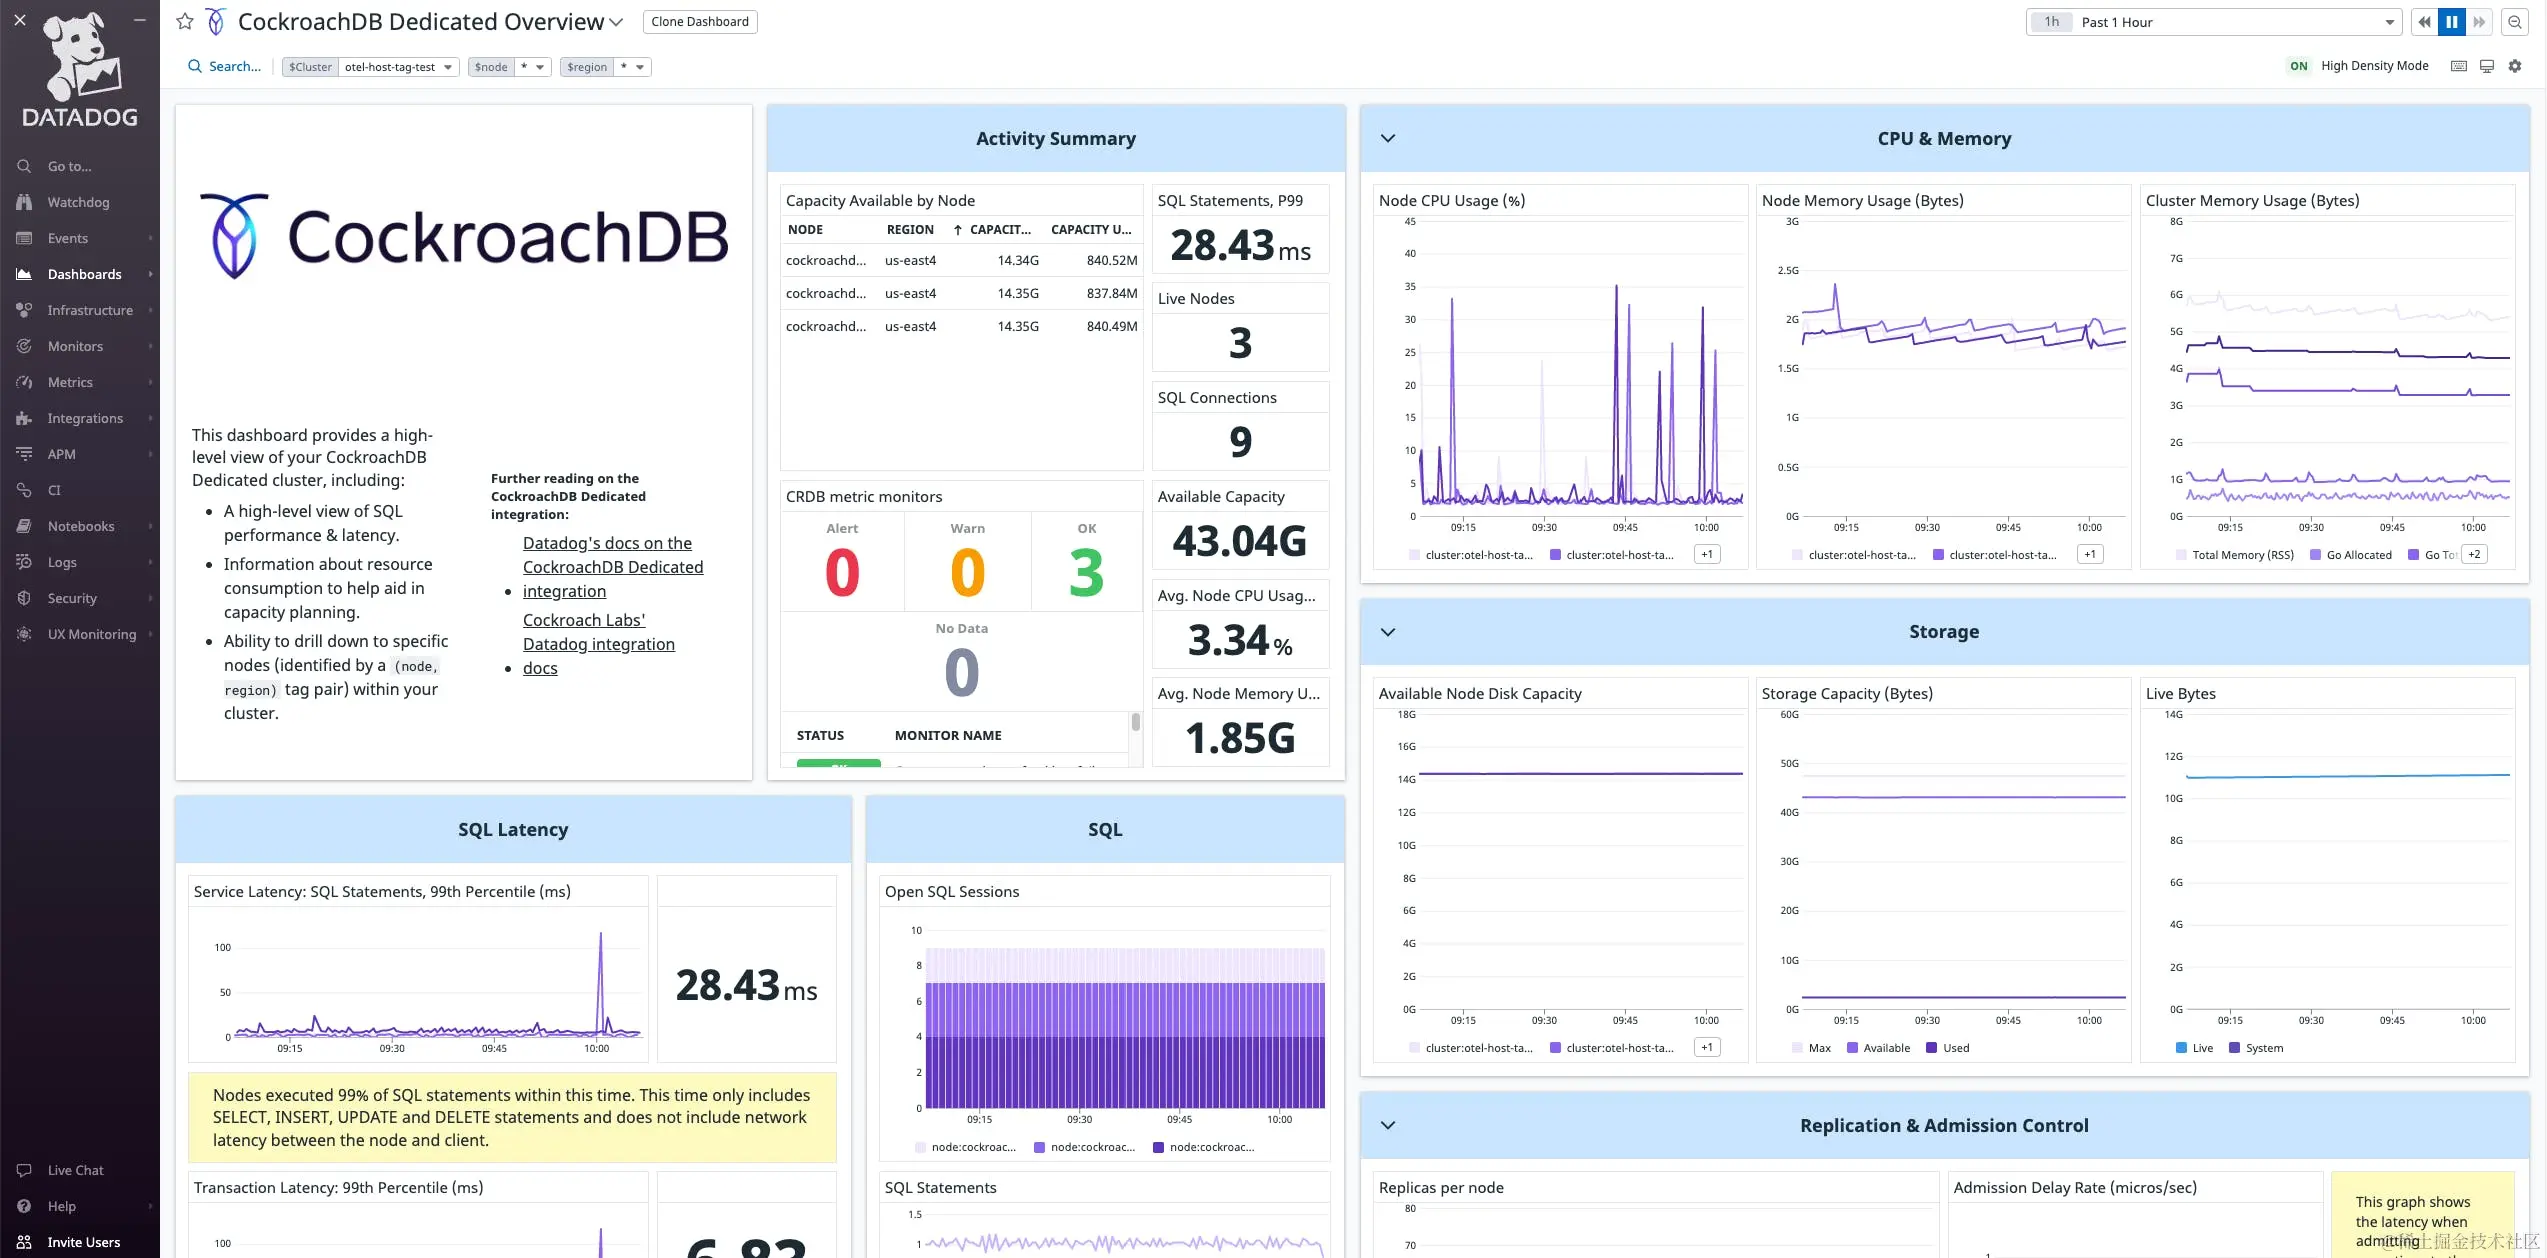Open keyboard shortcuts via the keyboard icon
This screenshot has height=1258, width=2547.
coord(2457,65)
